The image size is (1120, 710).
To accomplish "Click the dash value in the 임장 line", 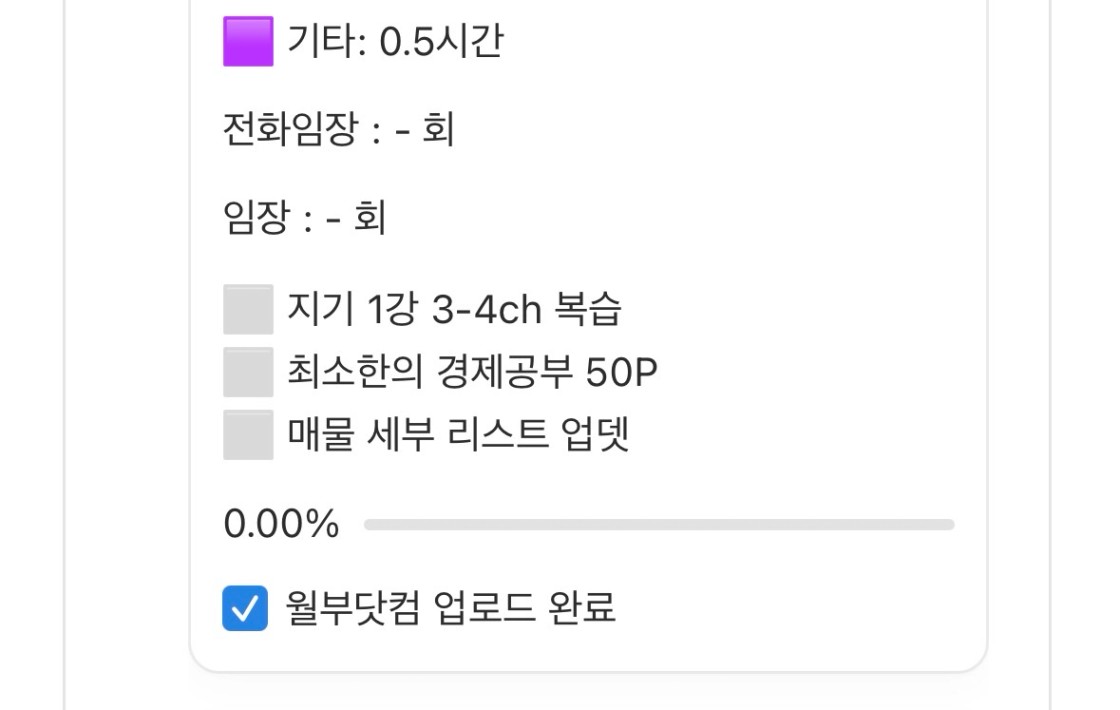I will [335, 218].
